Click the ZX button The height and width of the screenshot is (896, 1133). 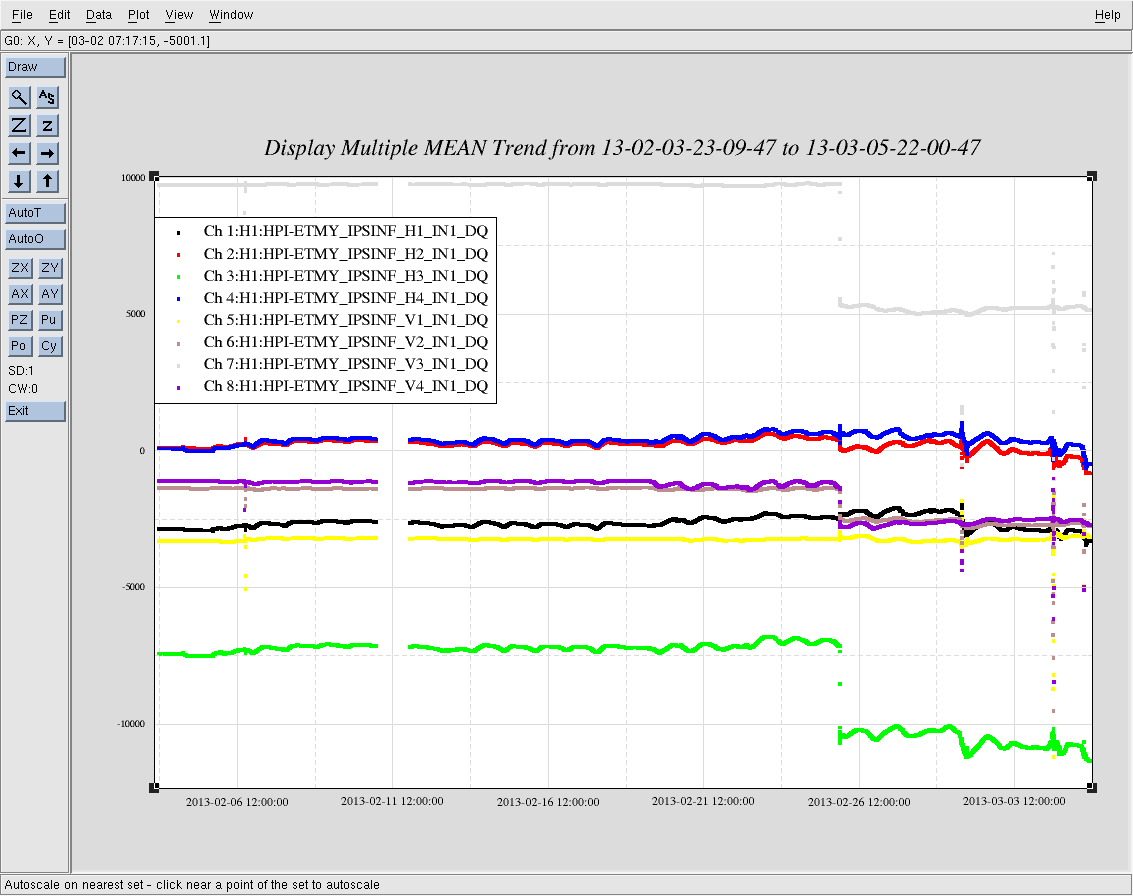point(20,268)
